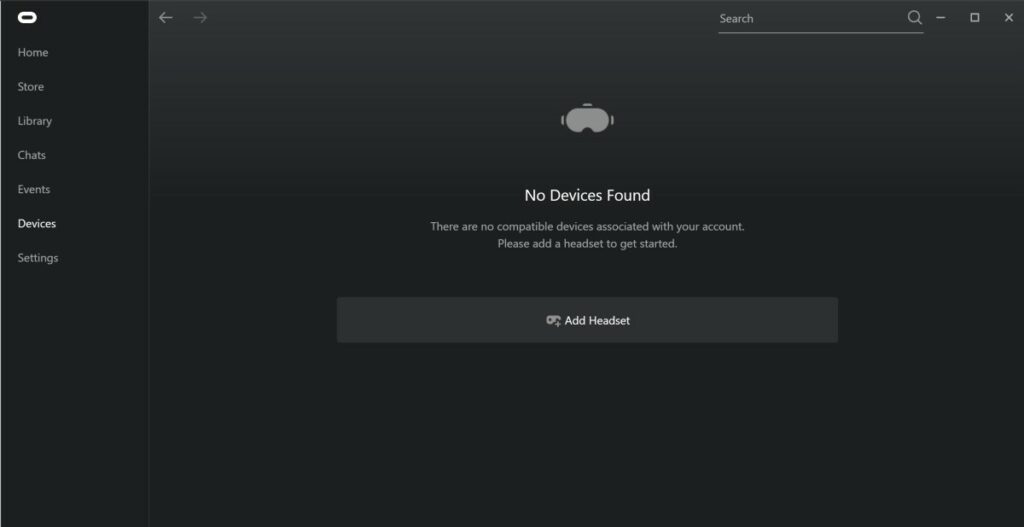Select Devices in the sidebar
The height and width of the screenshot is (527, 1024).
37,223
